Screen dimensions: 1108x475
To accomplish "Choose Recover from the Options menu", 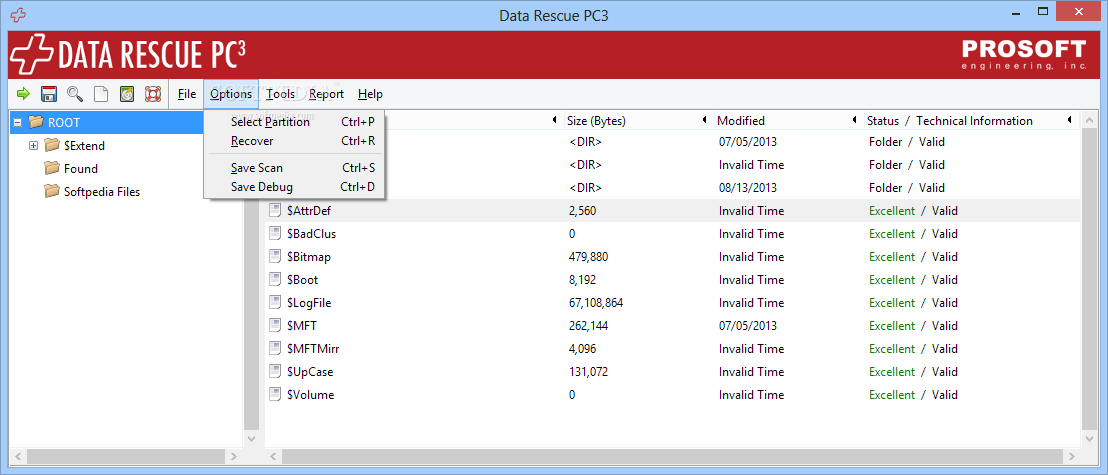I will click(294, 141).
